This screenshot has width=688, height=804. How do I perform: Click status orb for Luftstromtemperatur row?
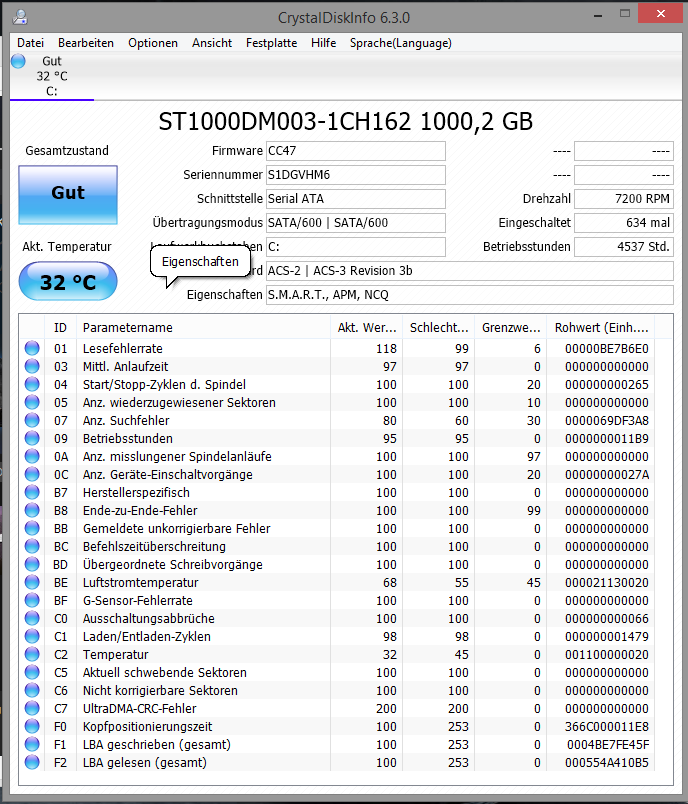[x=32, y=582]
